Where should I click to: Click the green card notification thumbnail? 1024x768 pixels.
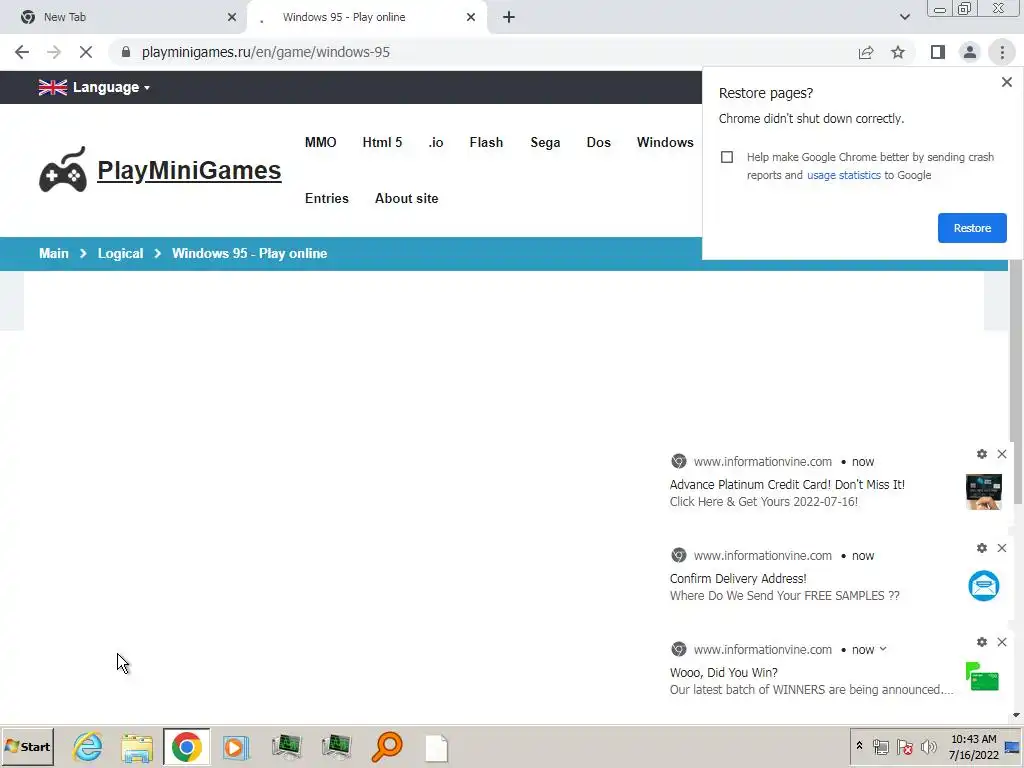pyautogui.click(x=982, y=677)
